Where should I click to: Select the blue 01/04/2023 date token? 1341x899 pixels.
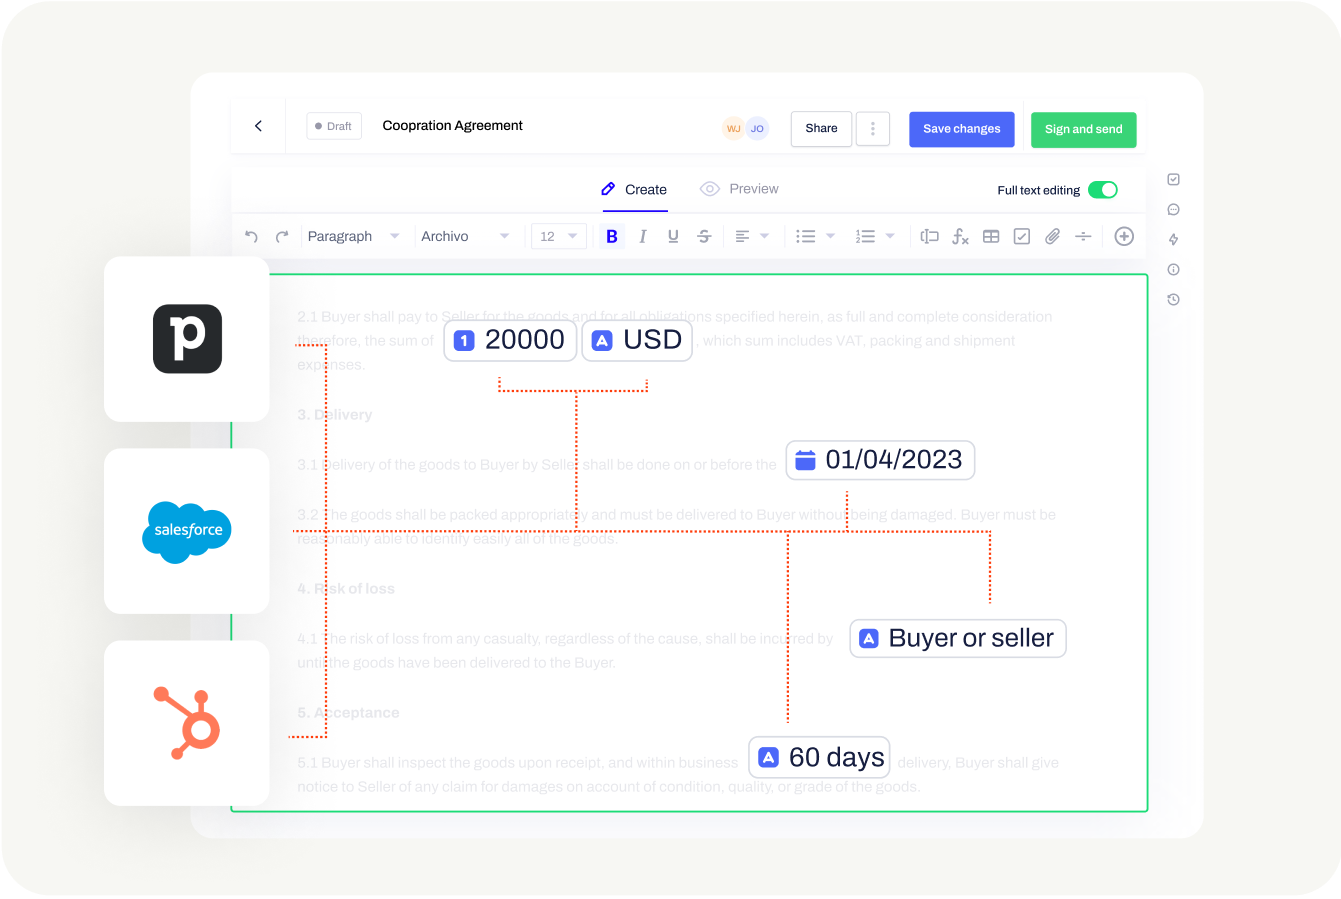click(x=879, y=460)
